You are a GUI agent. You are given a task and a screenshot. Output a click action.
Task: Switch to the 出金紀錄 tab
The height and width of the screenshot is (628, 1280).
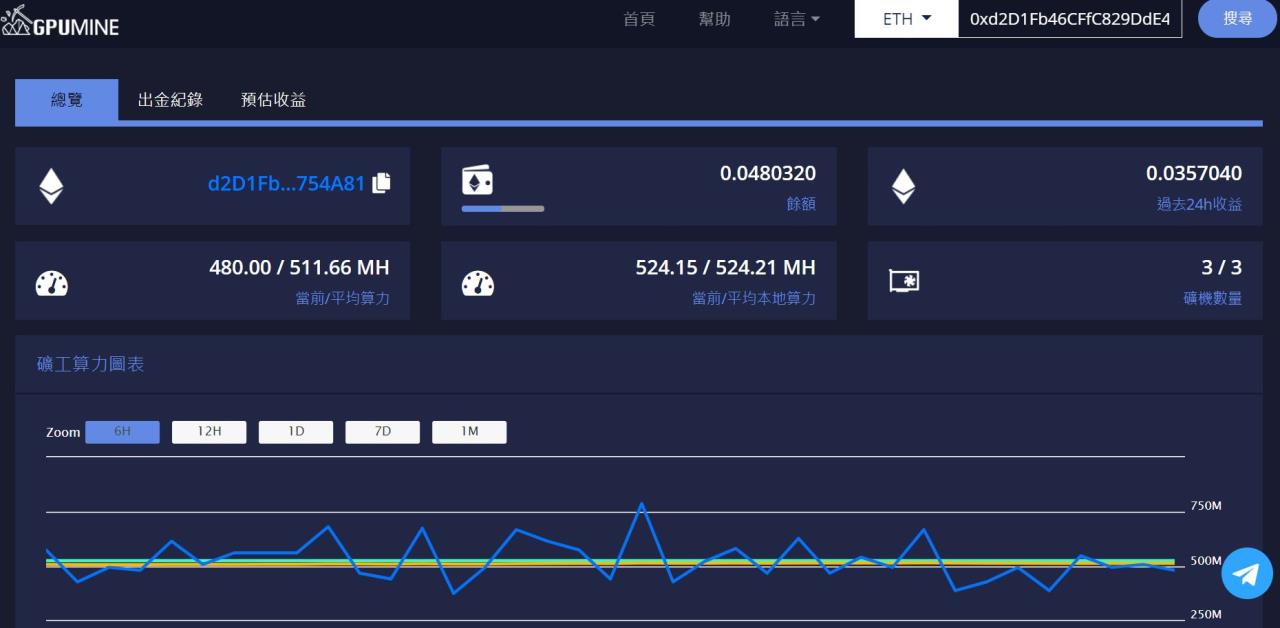170,100
